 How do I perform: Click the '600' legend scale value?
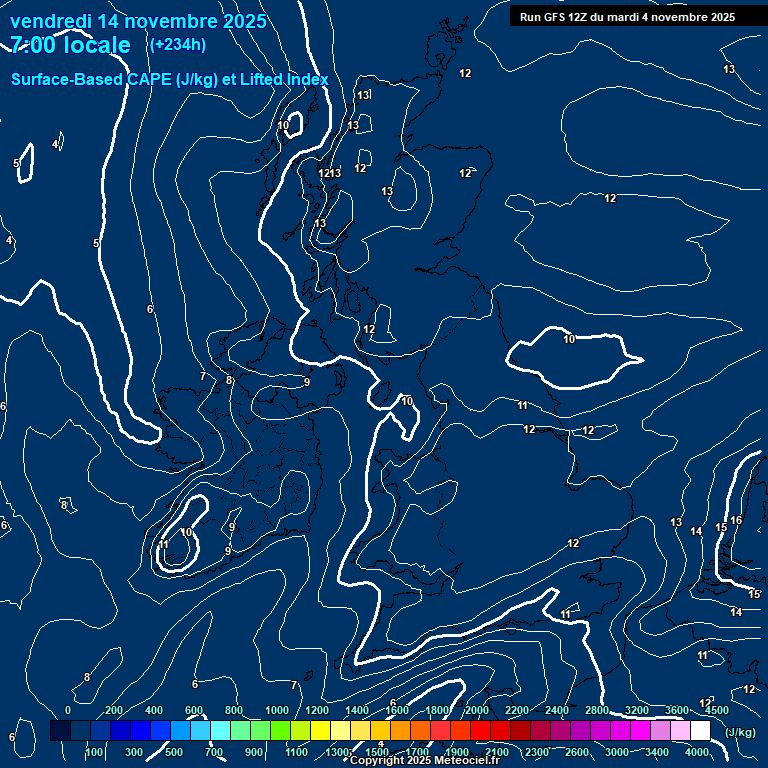coord(193,710)
